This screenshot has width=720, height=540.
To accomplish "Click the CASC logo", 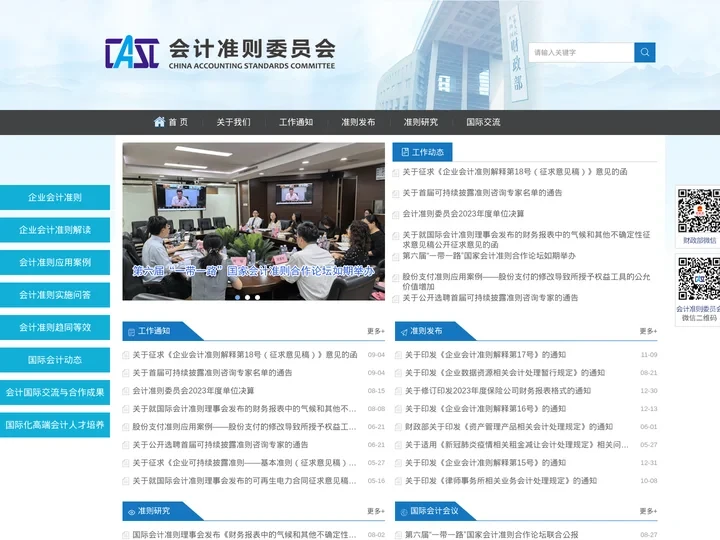I will click(x=132, y=52).
